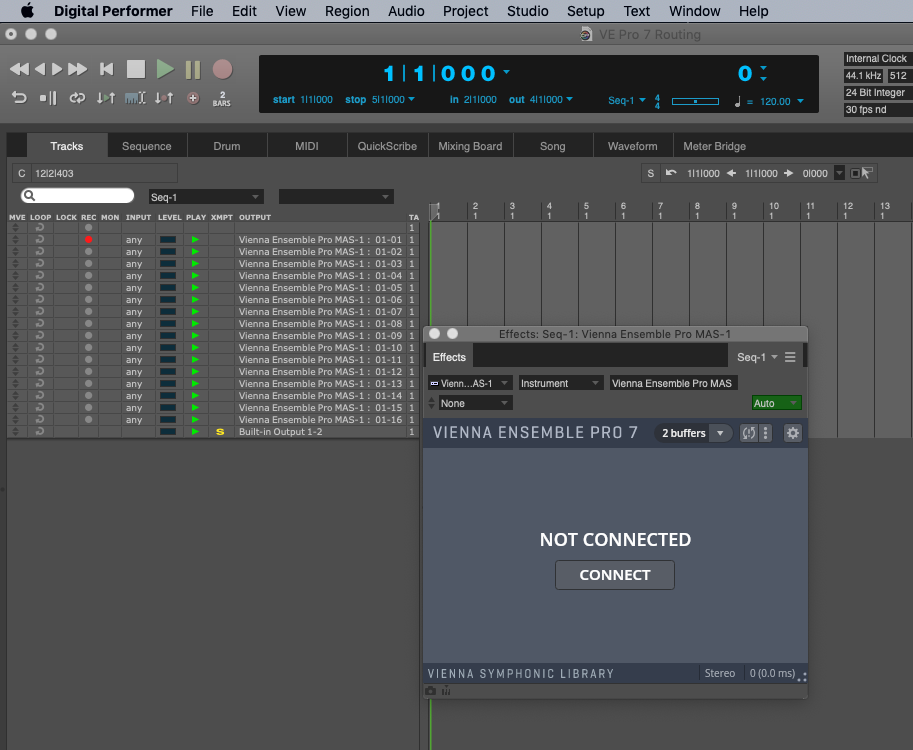
Task: Adjust the level control on the 01-01 track
Action: [168, 239]
